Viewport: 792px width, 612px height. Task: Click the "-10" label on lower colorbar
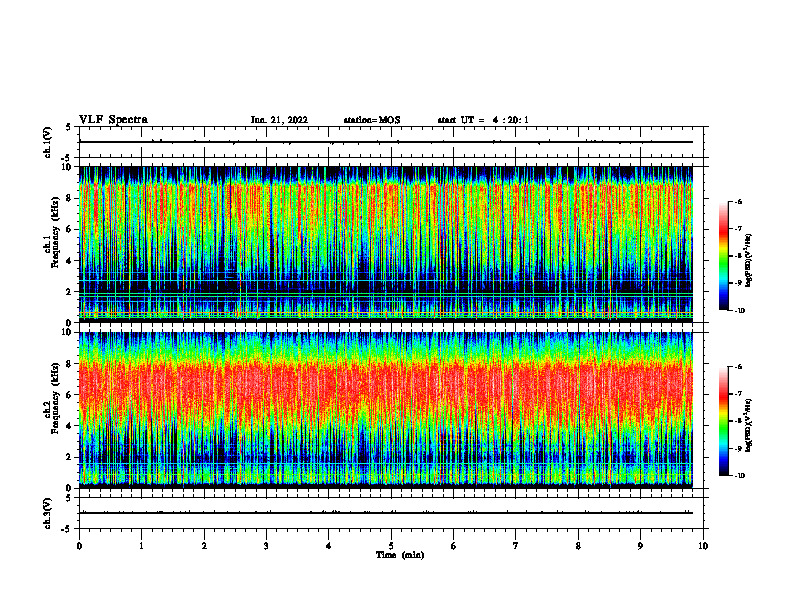[739, 476]
